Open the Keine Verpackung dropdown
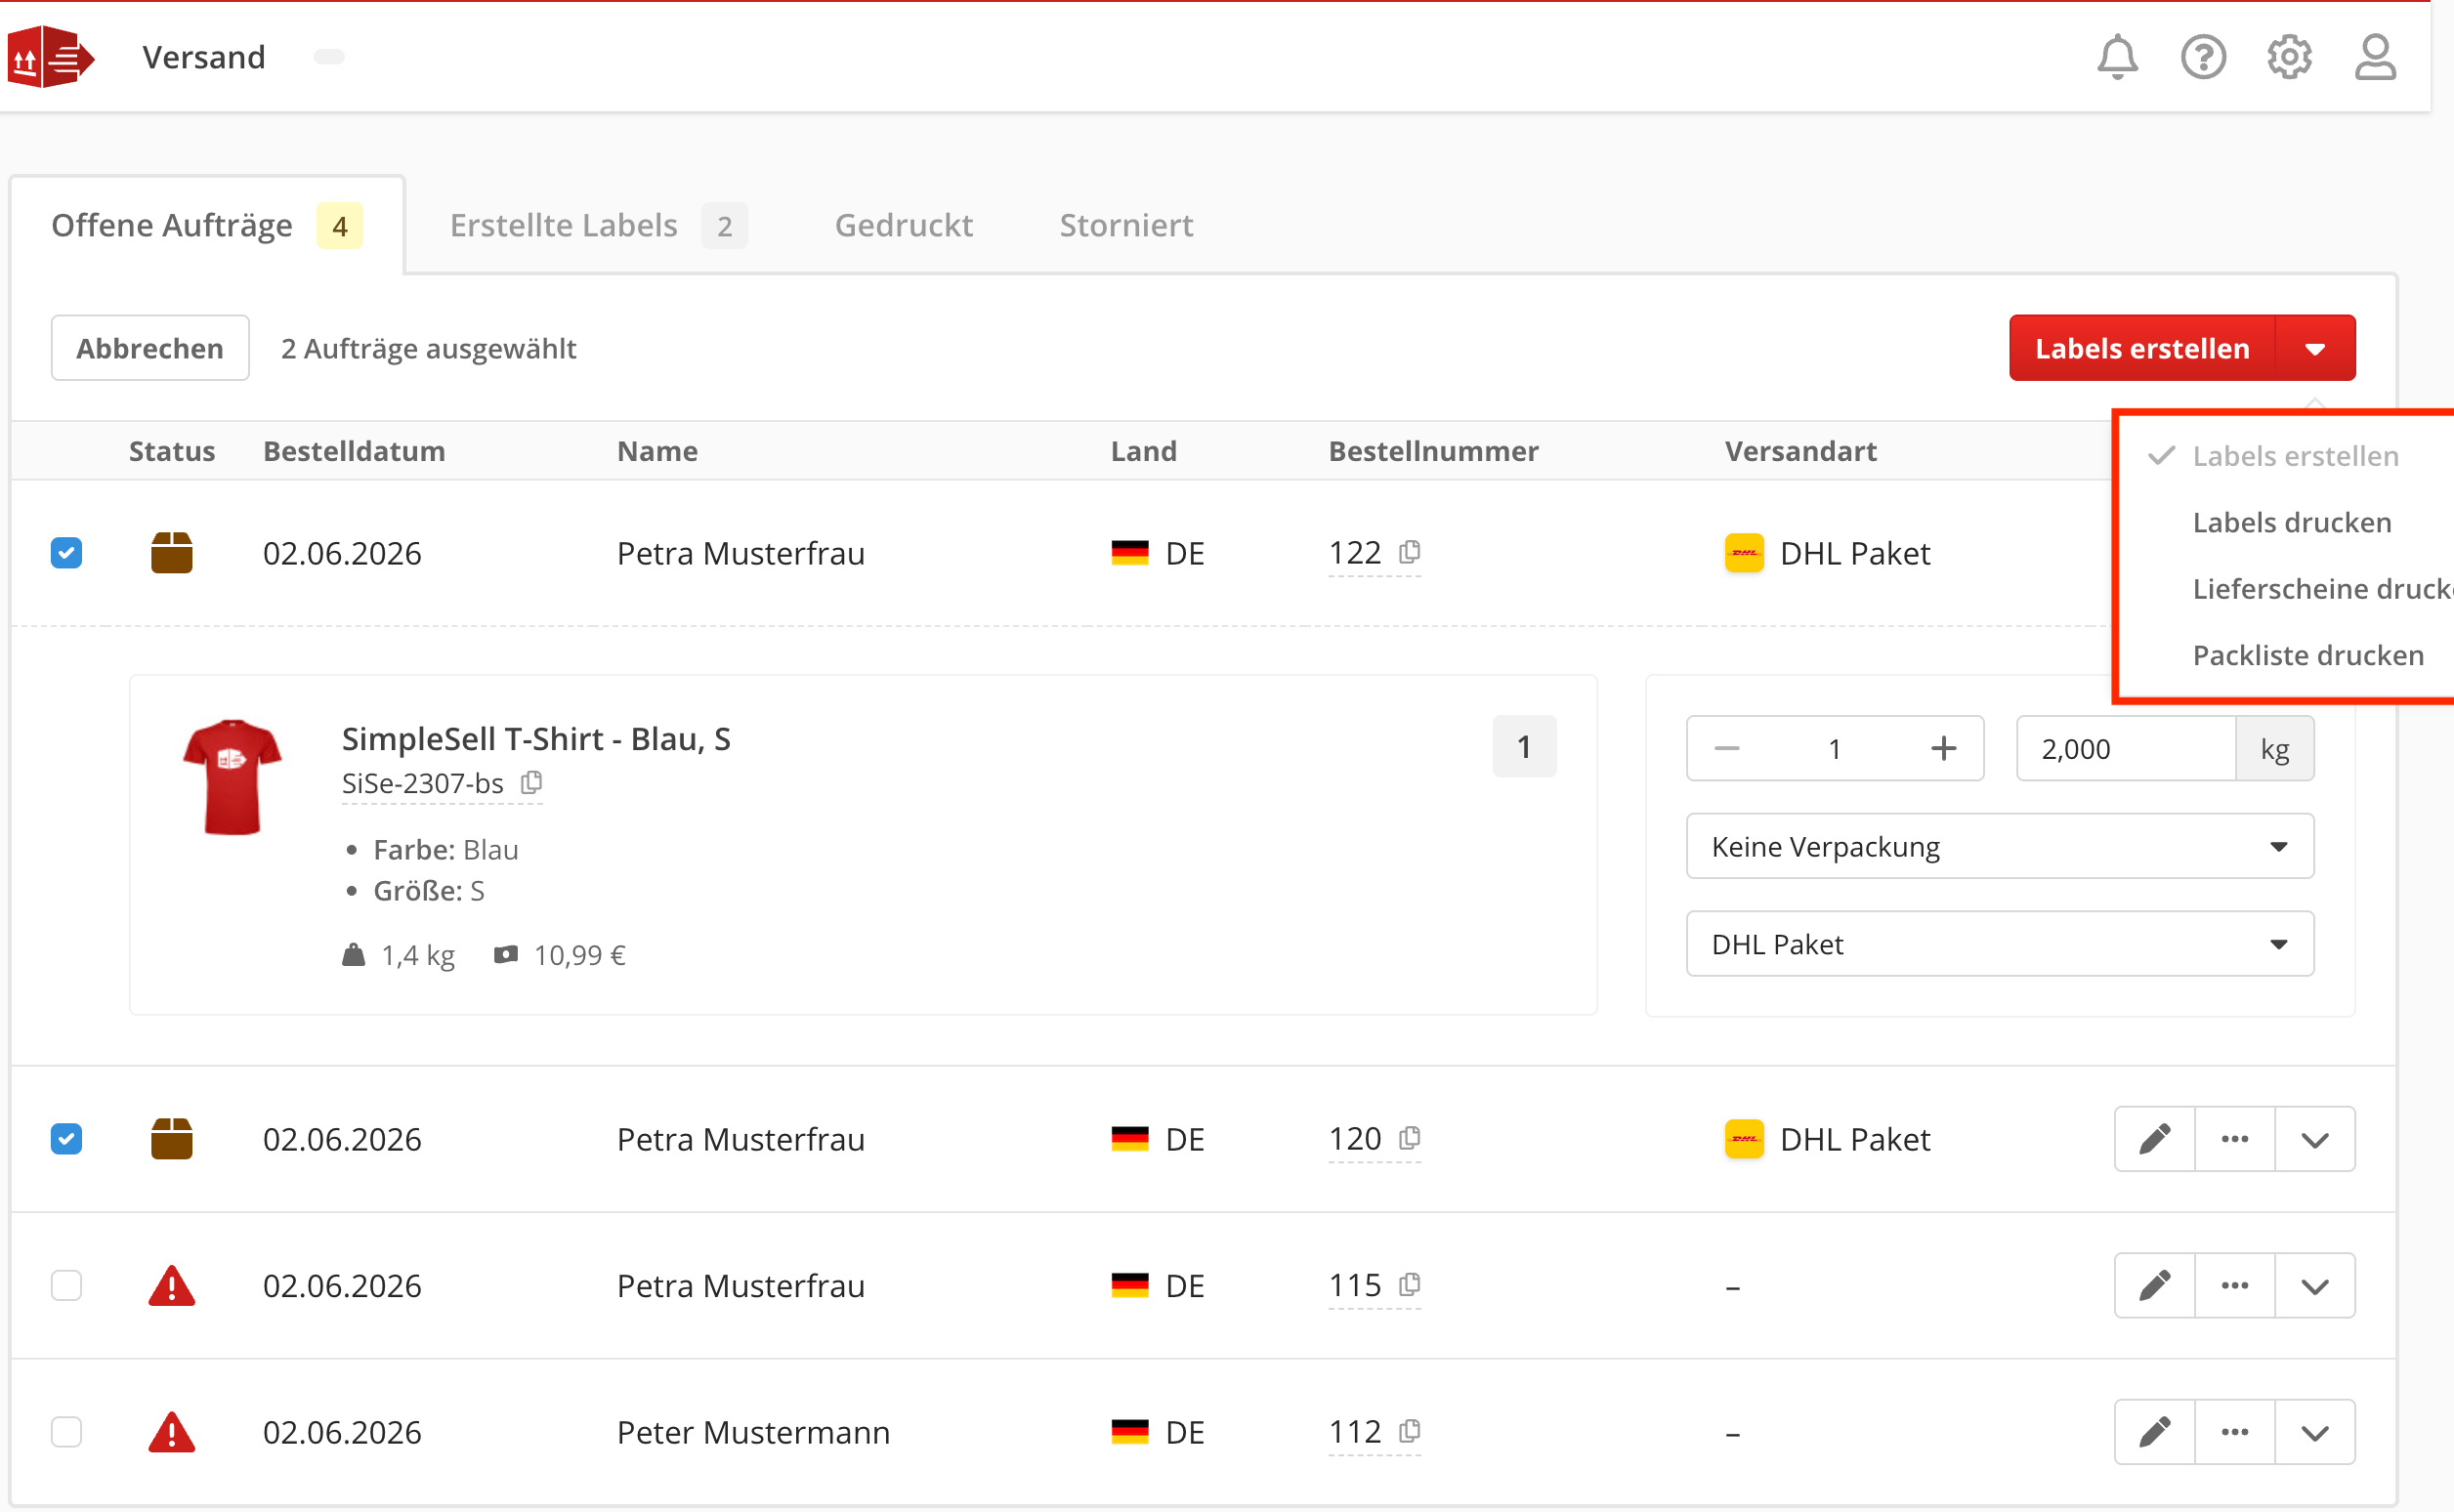This screenshot has height=1512, width=2454. coord(2000,846)
